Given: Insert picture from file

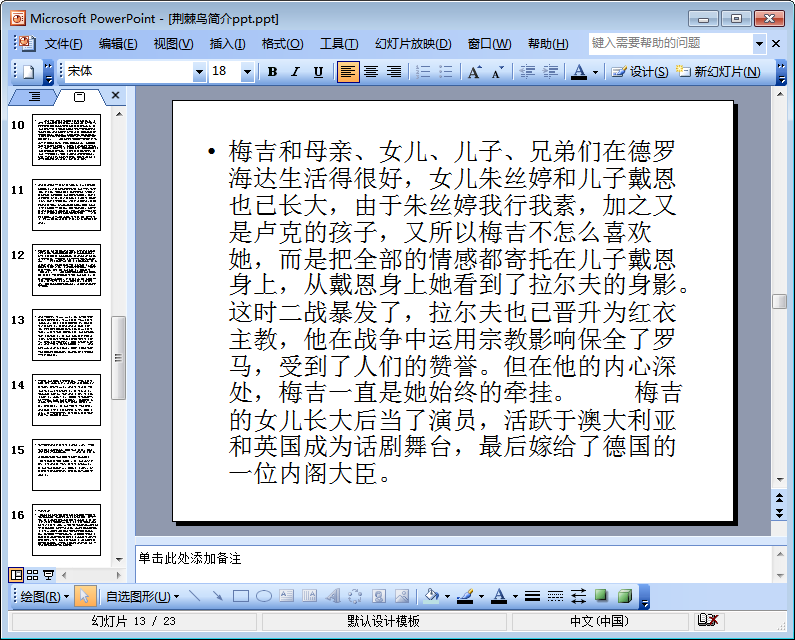Looking at the screenshot, I should click(x=402, y=596).
